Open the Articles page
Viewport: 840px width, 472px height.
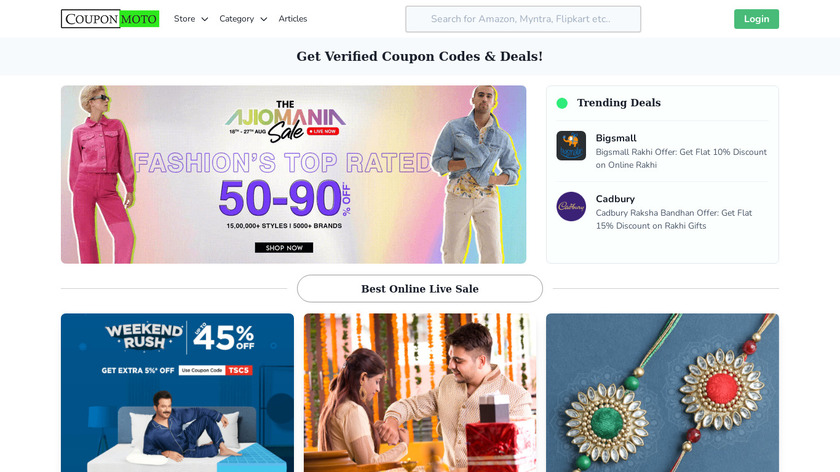(x=292, y=19)
